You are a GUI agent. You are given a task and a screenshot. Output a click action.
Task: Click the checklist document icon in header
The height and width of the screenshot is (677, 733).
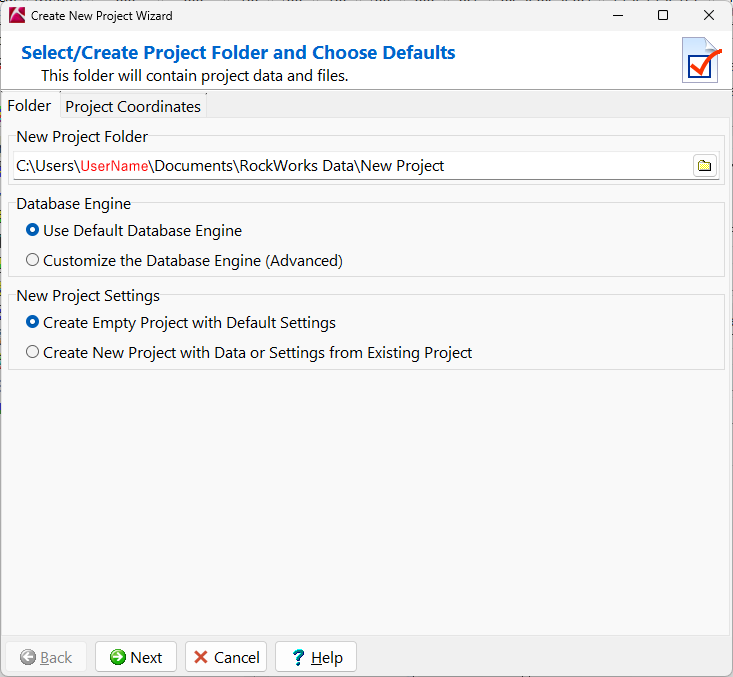(x=700, y=60)
